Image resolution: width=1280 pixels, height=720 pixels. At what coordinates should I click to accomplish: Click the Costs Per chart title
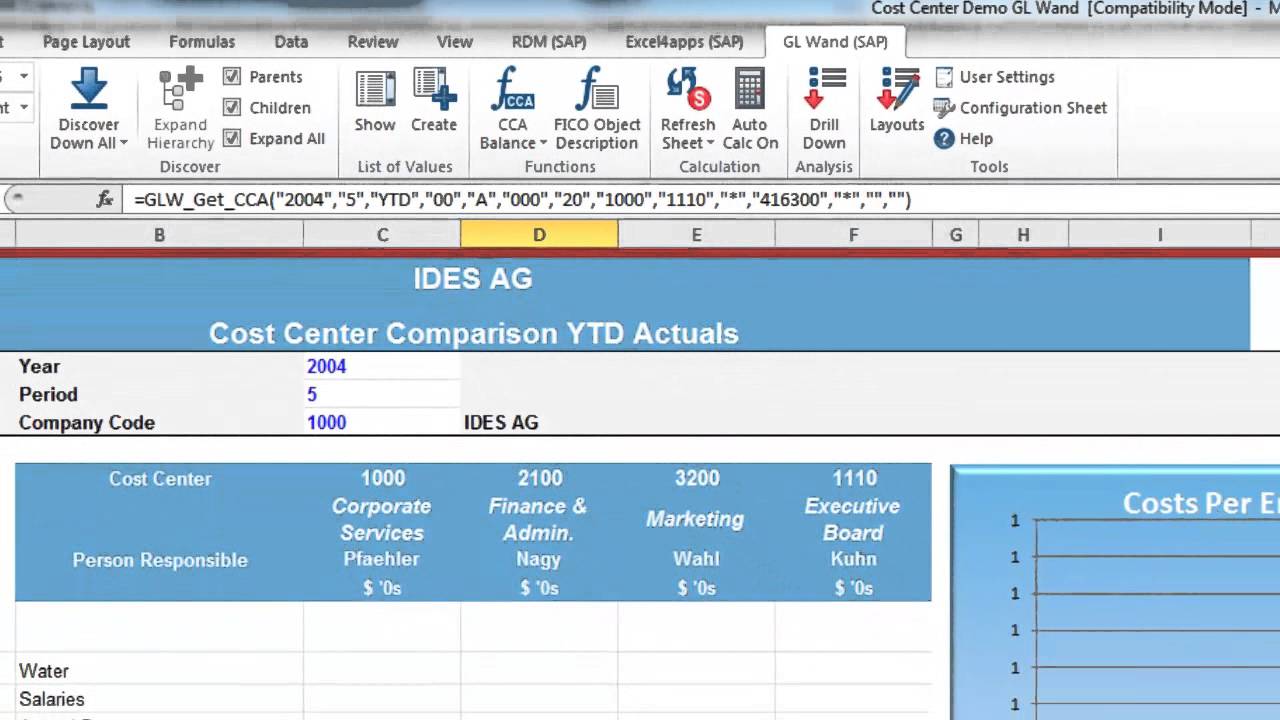point(1200,503)
